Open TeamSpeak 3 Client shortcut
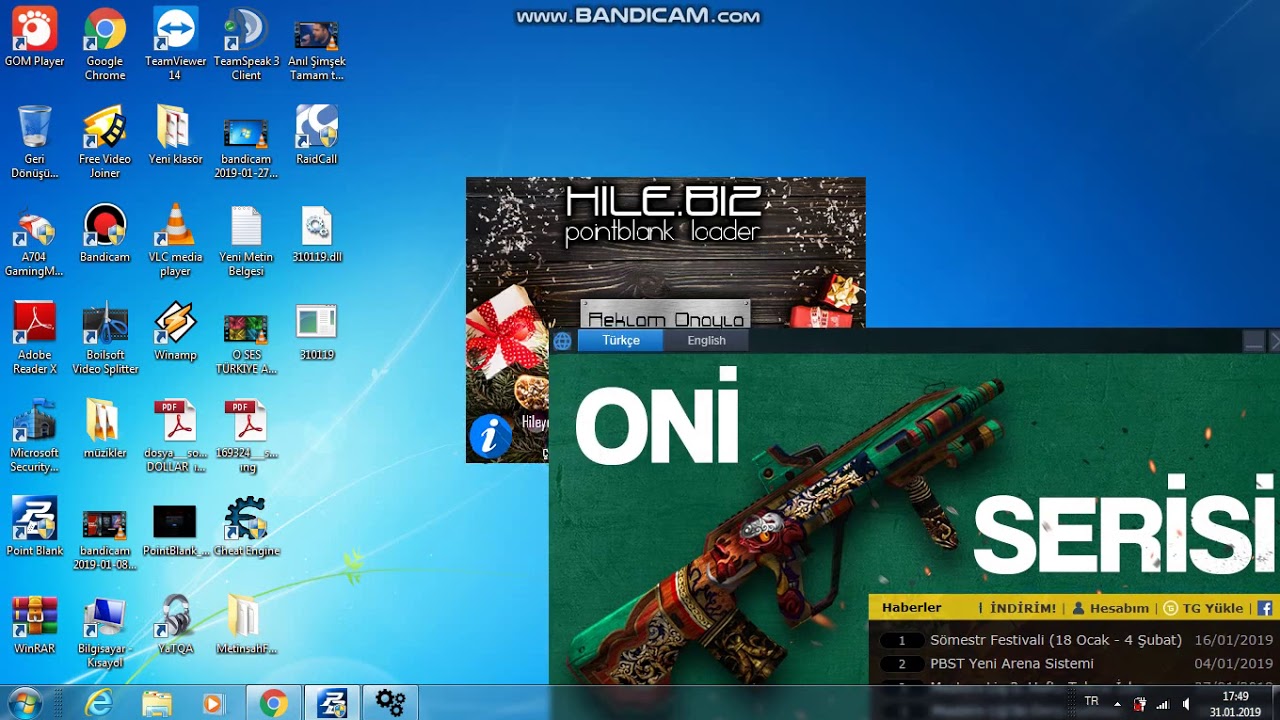The image size is (1280, 720). coord(246,44)
